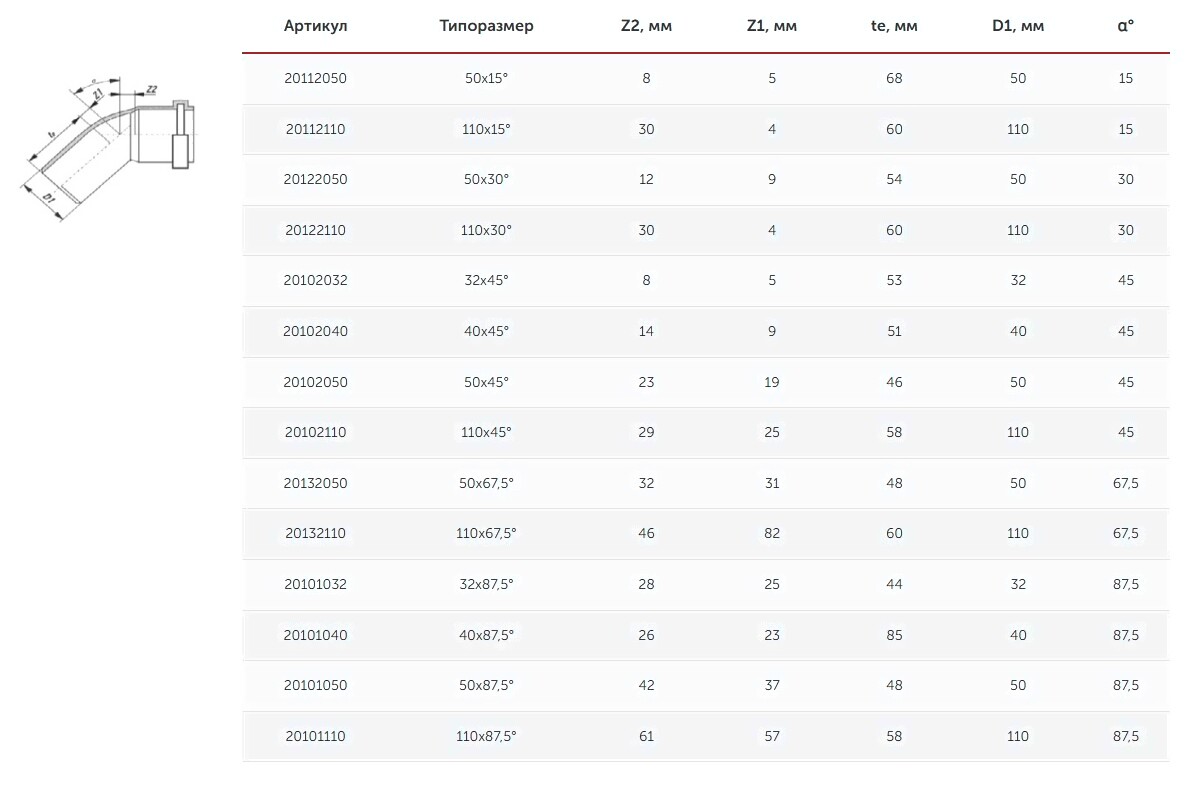The image size is (1192, 788).
Task: Click the Артикул column header
Action: coord(315,26)
